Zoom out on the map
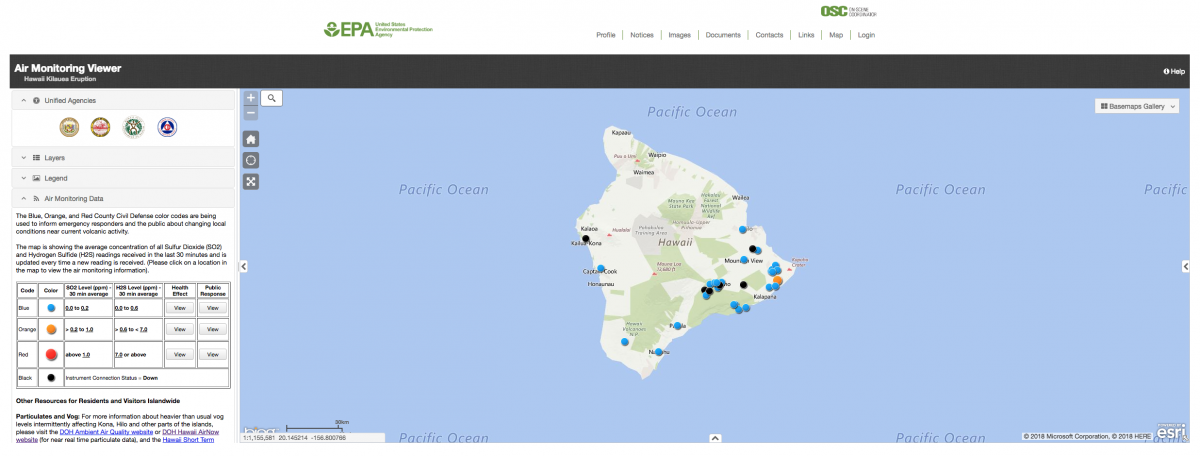 pos(251,114)
